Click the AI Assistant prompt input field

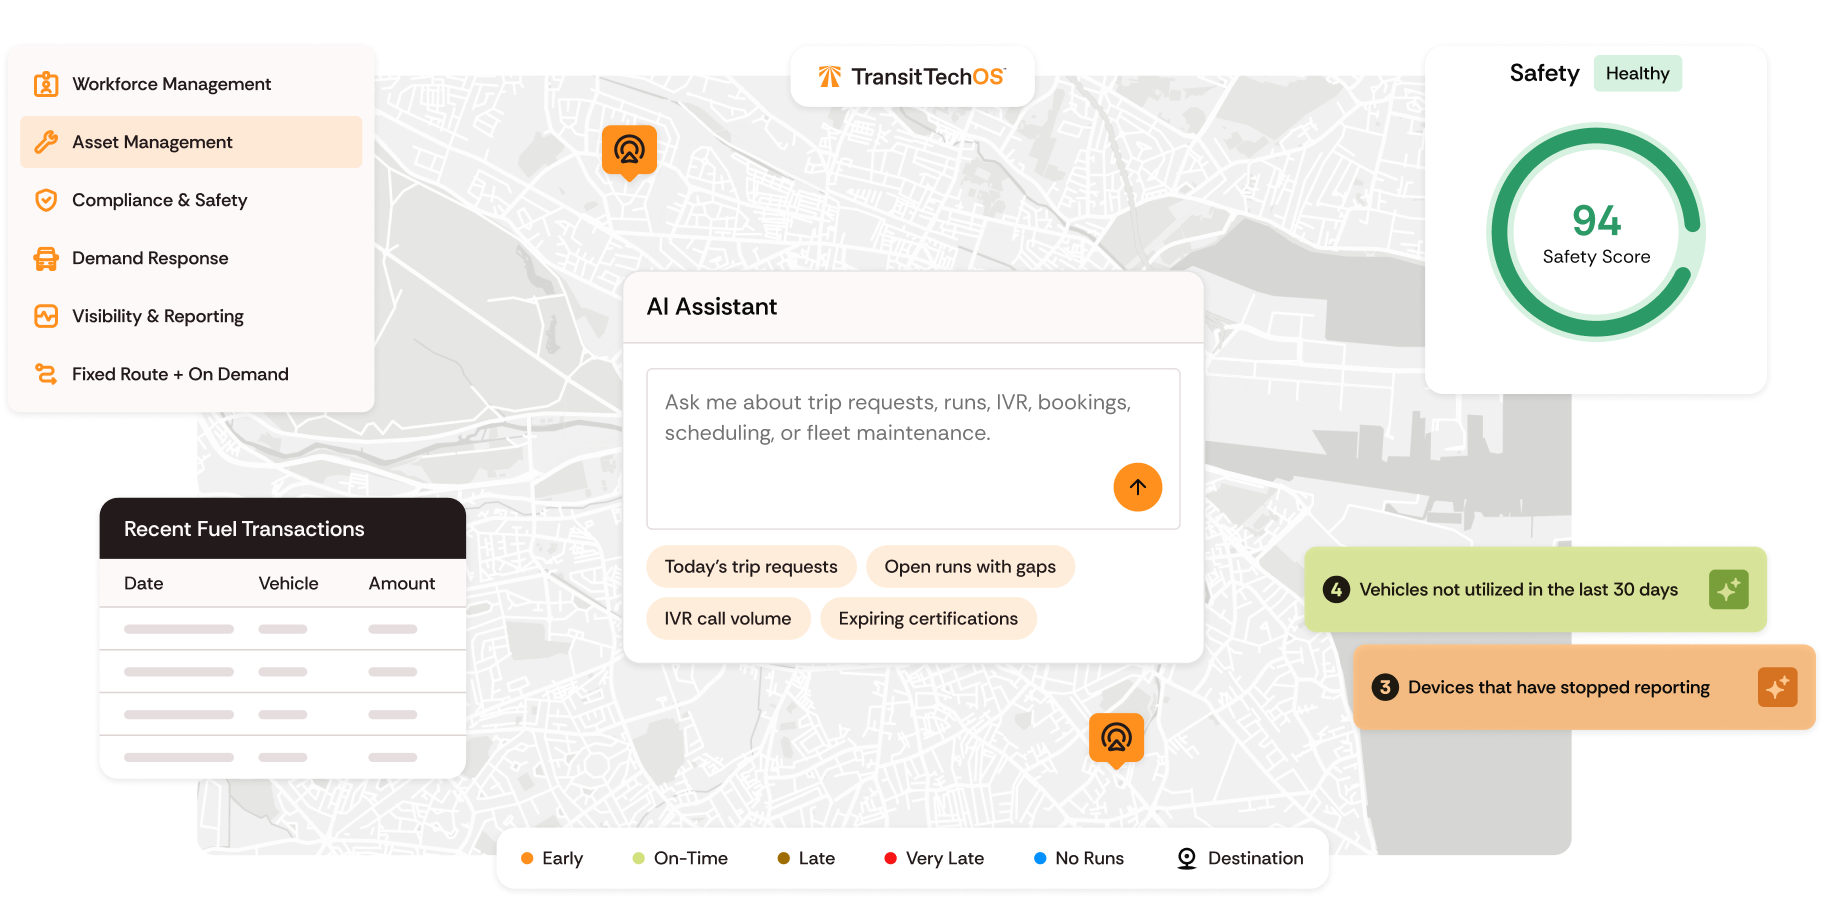coord(913,449)
